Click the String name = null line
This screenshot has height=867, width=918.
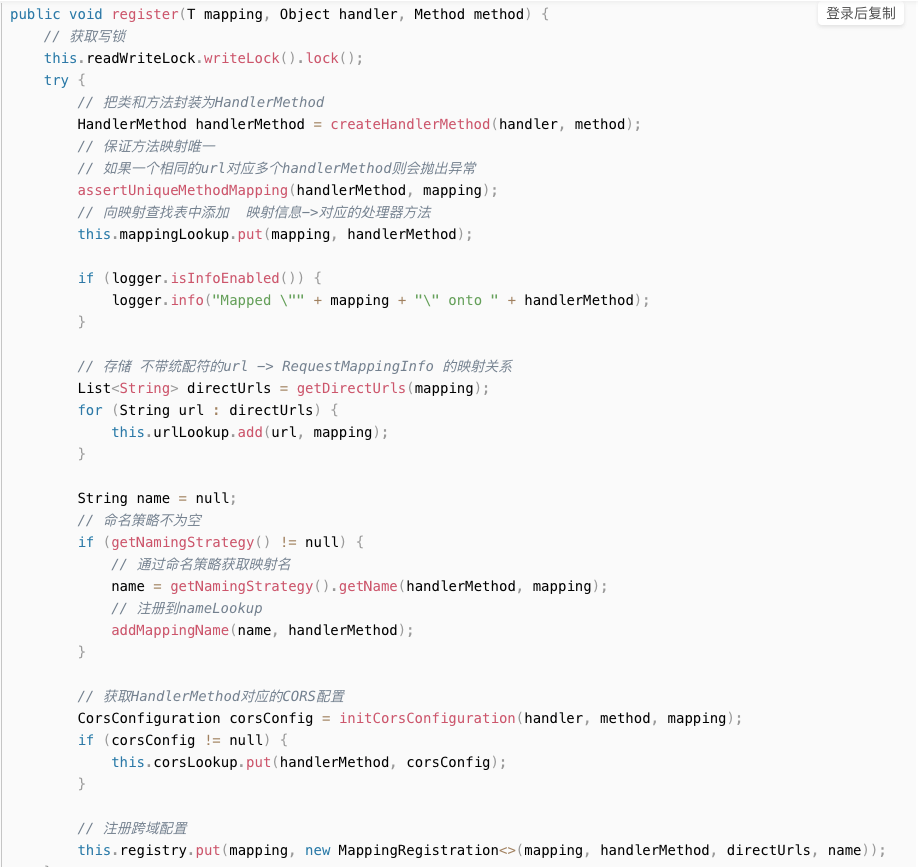(157, 498)
